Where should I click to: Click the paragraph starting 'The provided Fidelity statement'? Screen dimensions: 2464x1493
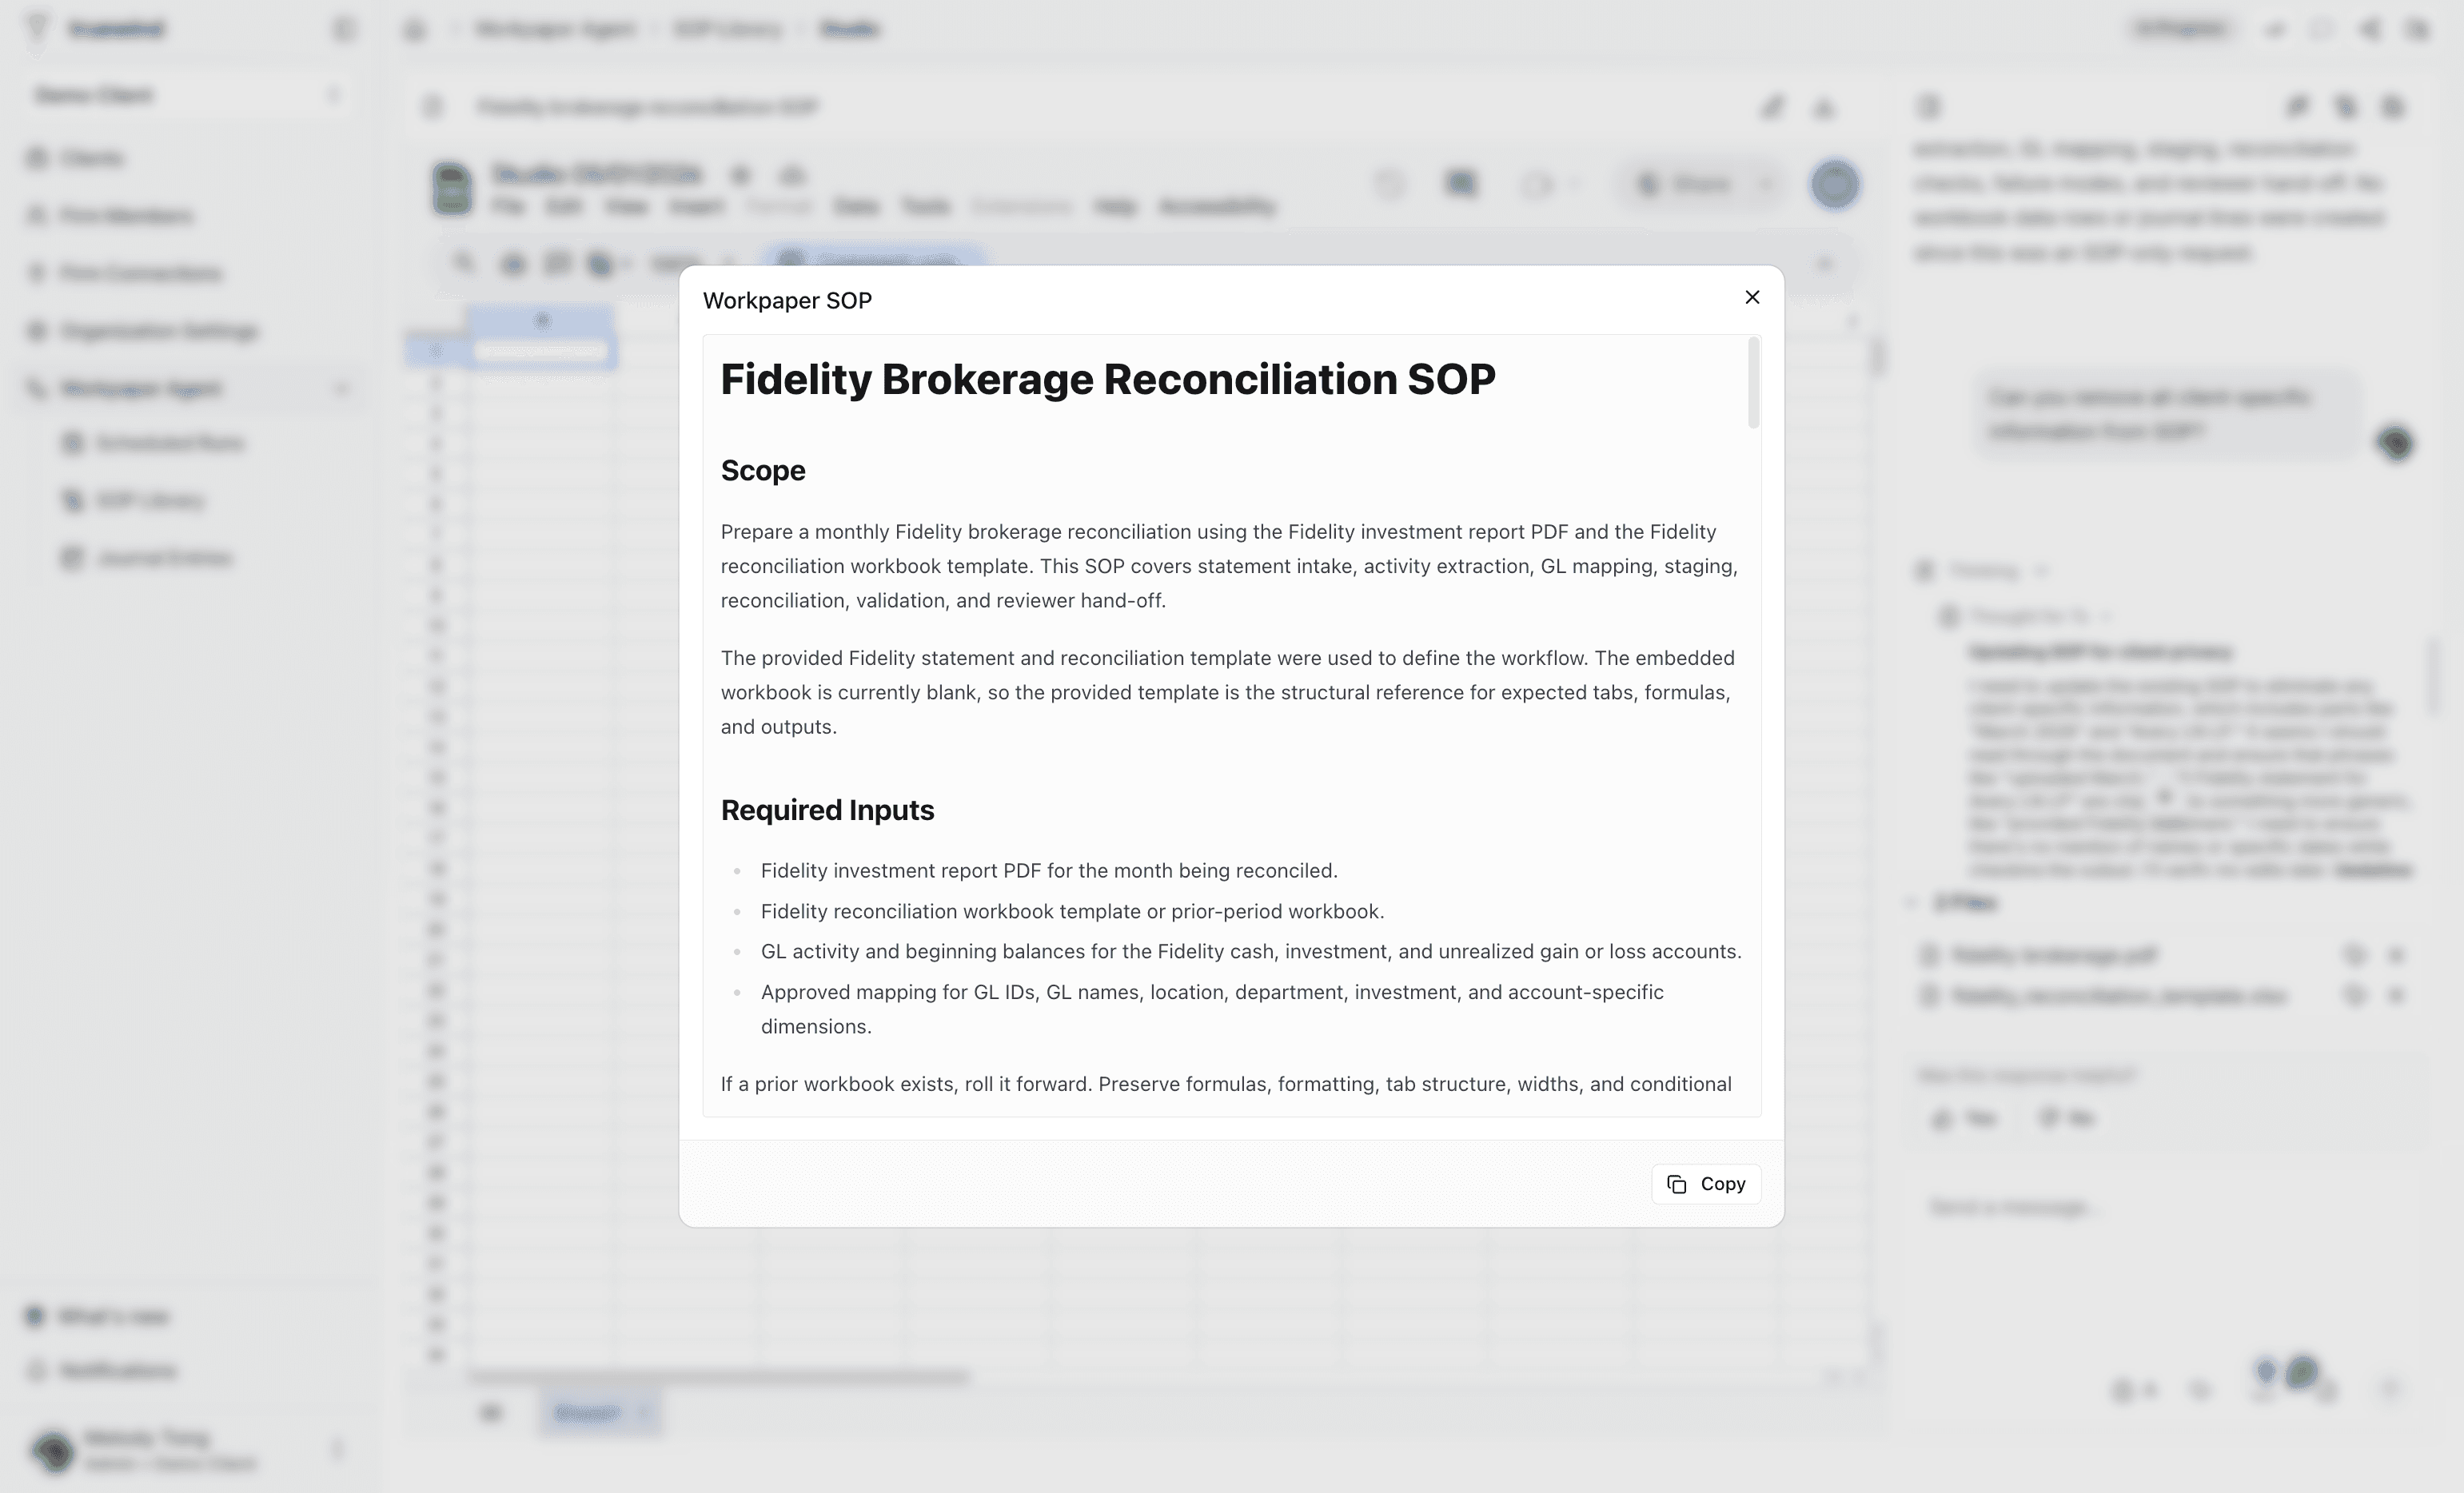[x=1230, y=692]
